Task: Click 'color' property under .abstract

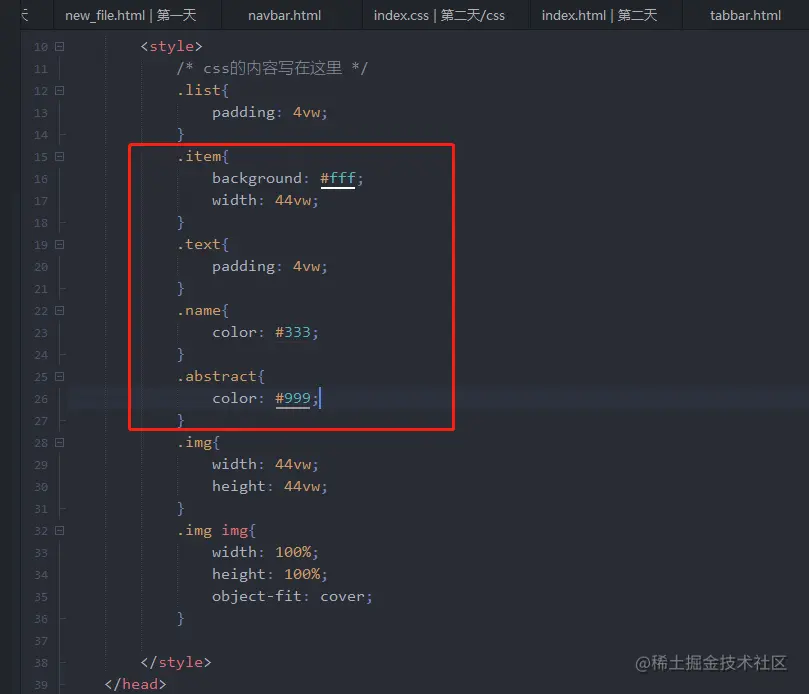Action: click(234, 398)
